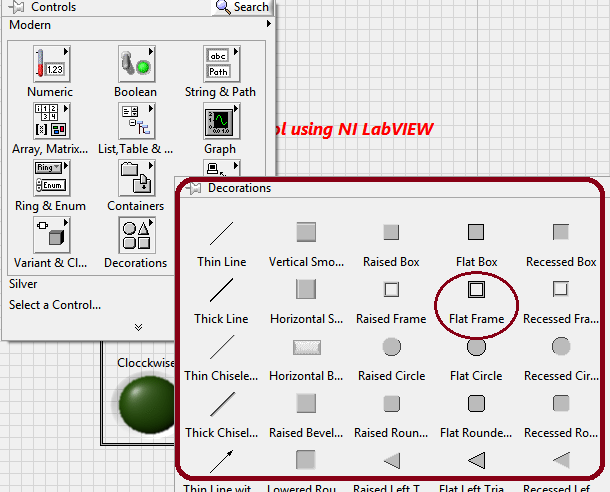This screenshot has width=610, height=492.
Task: Toggle the green Clockwise LED button
Action: pos(147,404)
